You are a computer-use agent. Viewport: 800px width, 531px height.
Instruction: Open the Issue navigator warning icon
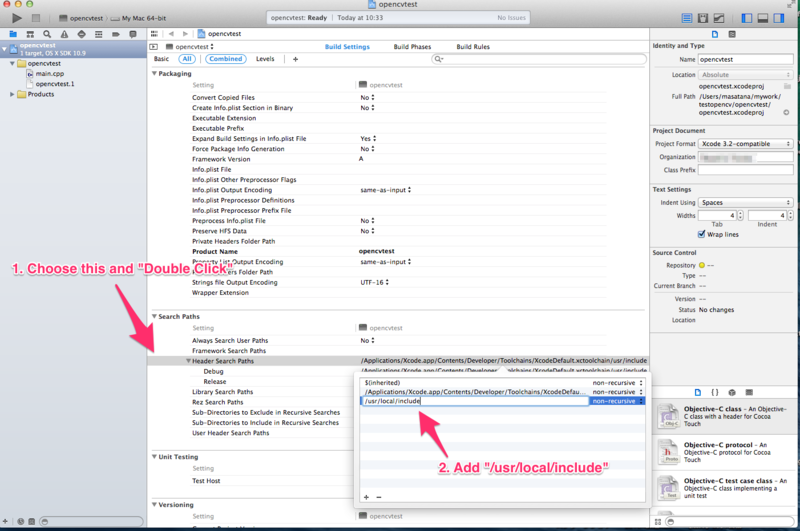(64, 34)
